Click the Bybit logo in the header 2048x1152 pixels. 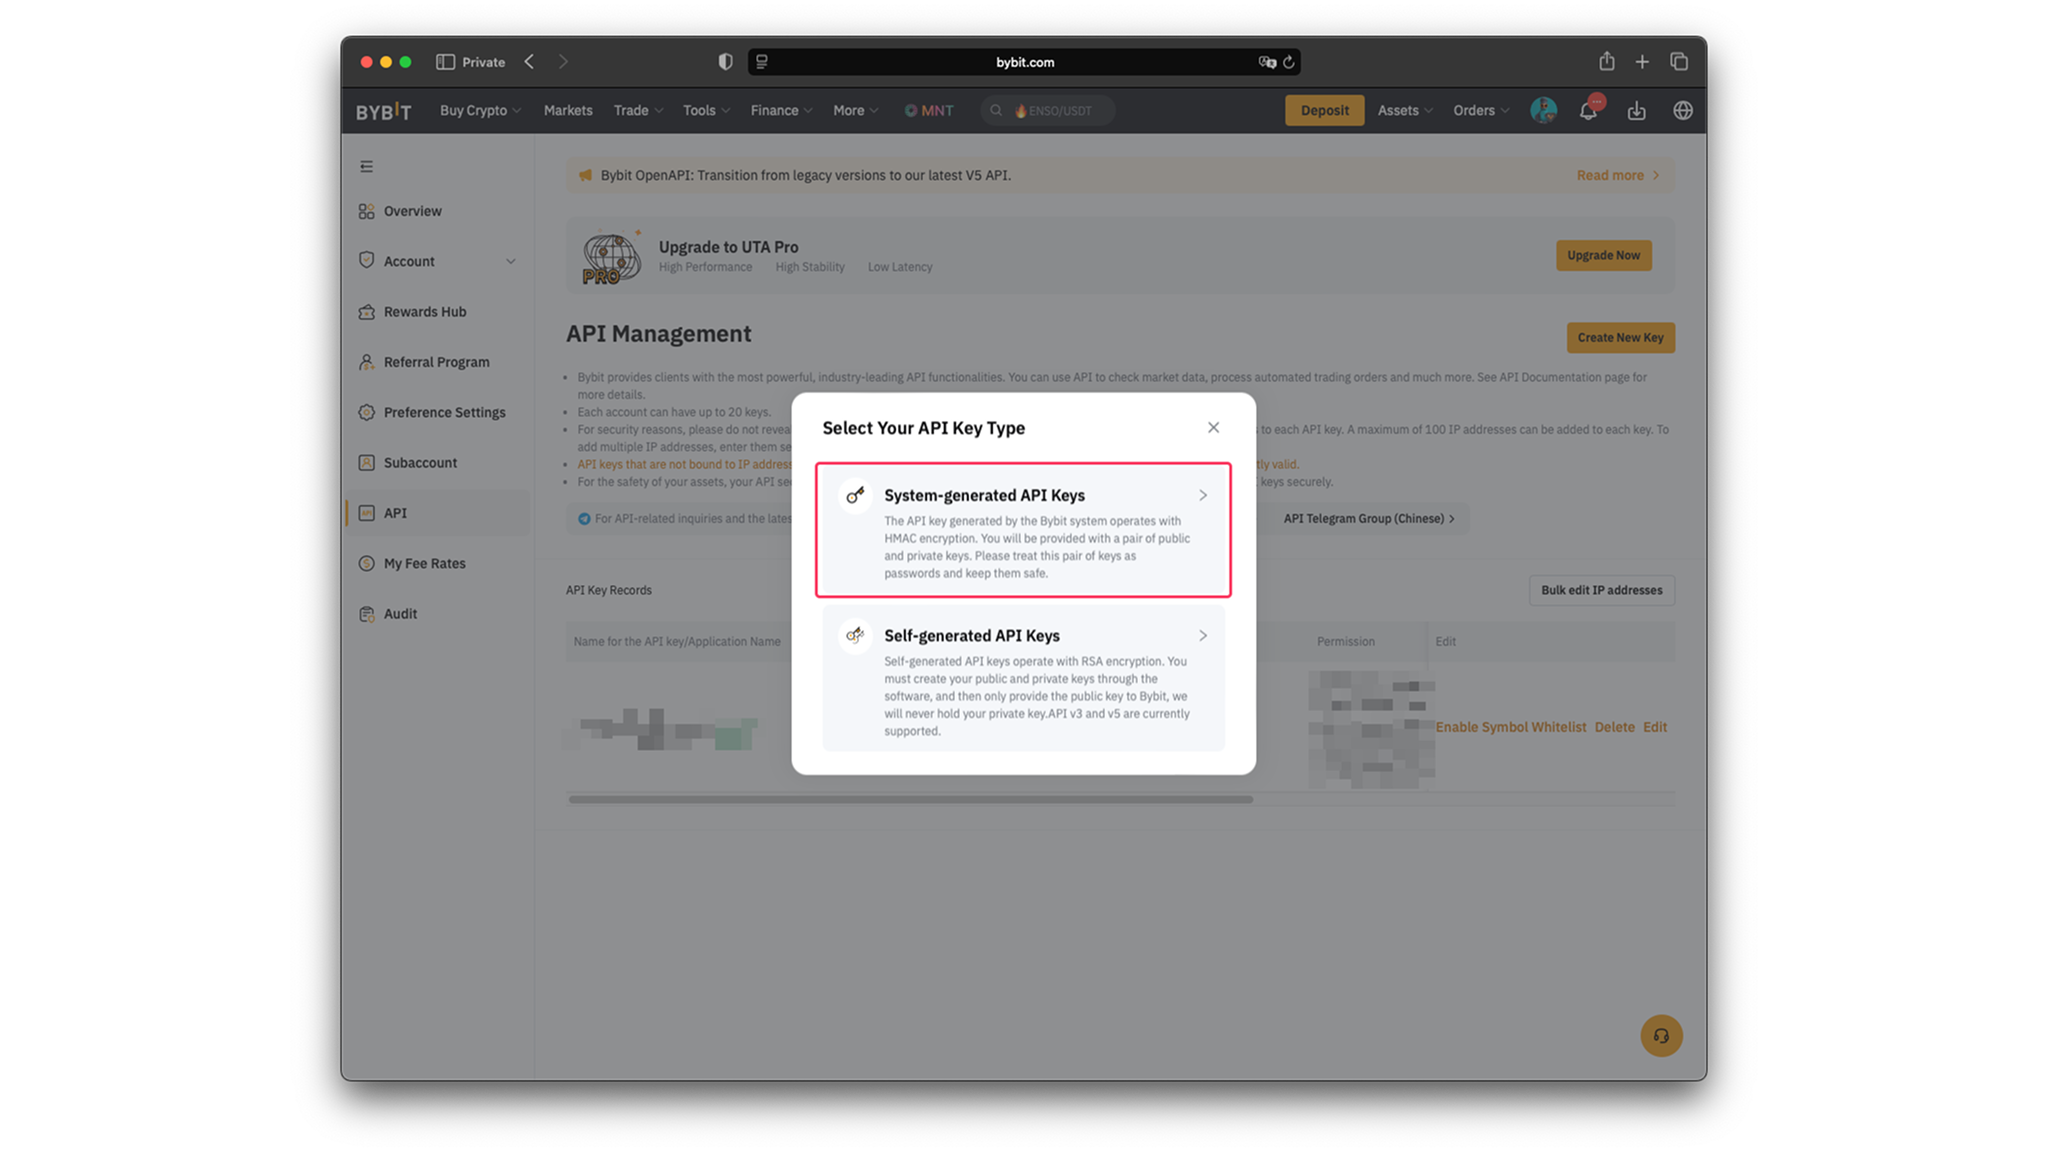[x=383, y=111]
